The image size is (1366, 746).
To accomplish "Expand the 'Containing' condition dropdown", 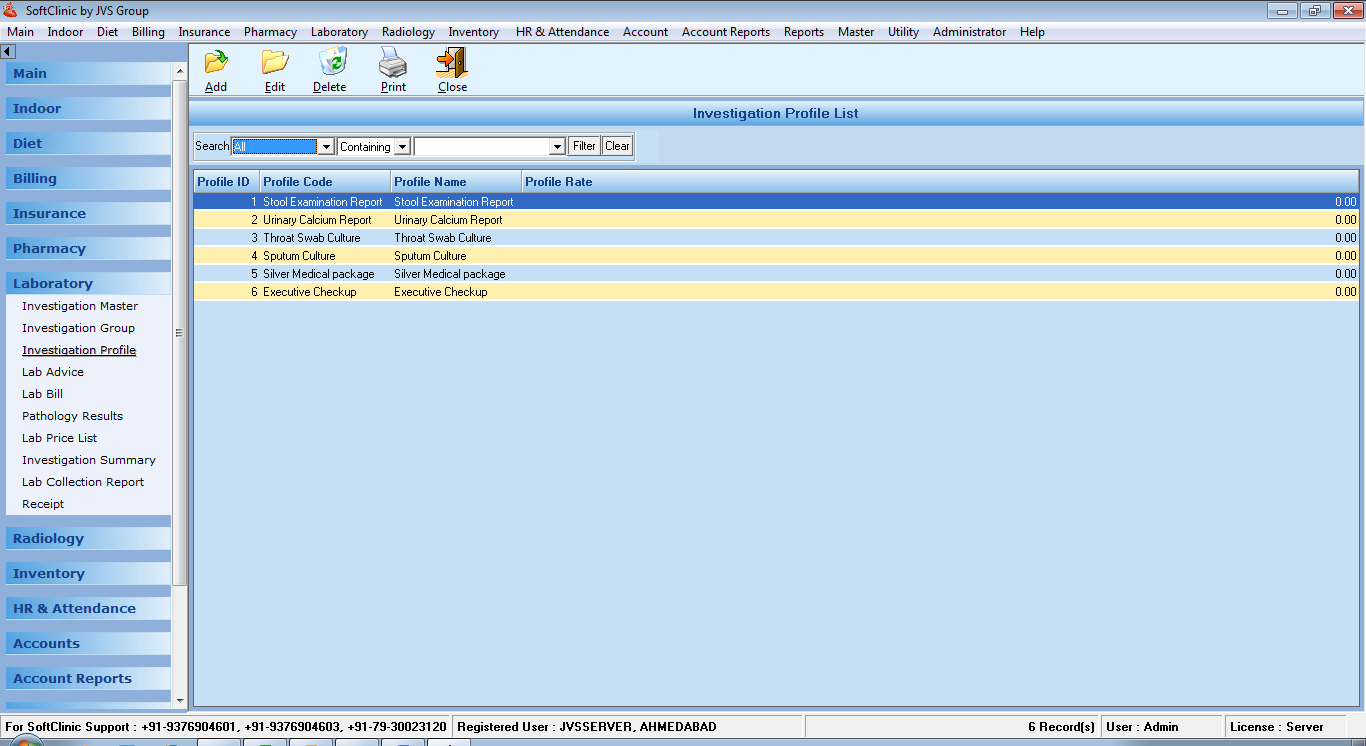I will tap(402, 147).
